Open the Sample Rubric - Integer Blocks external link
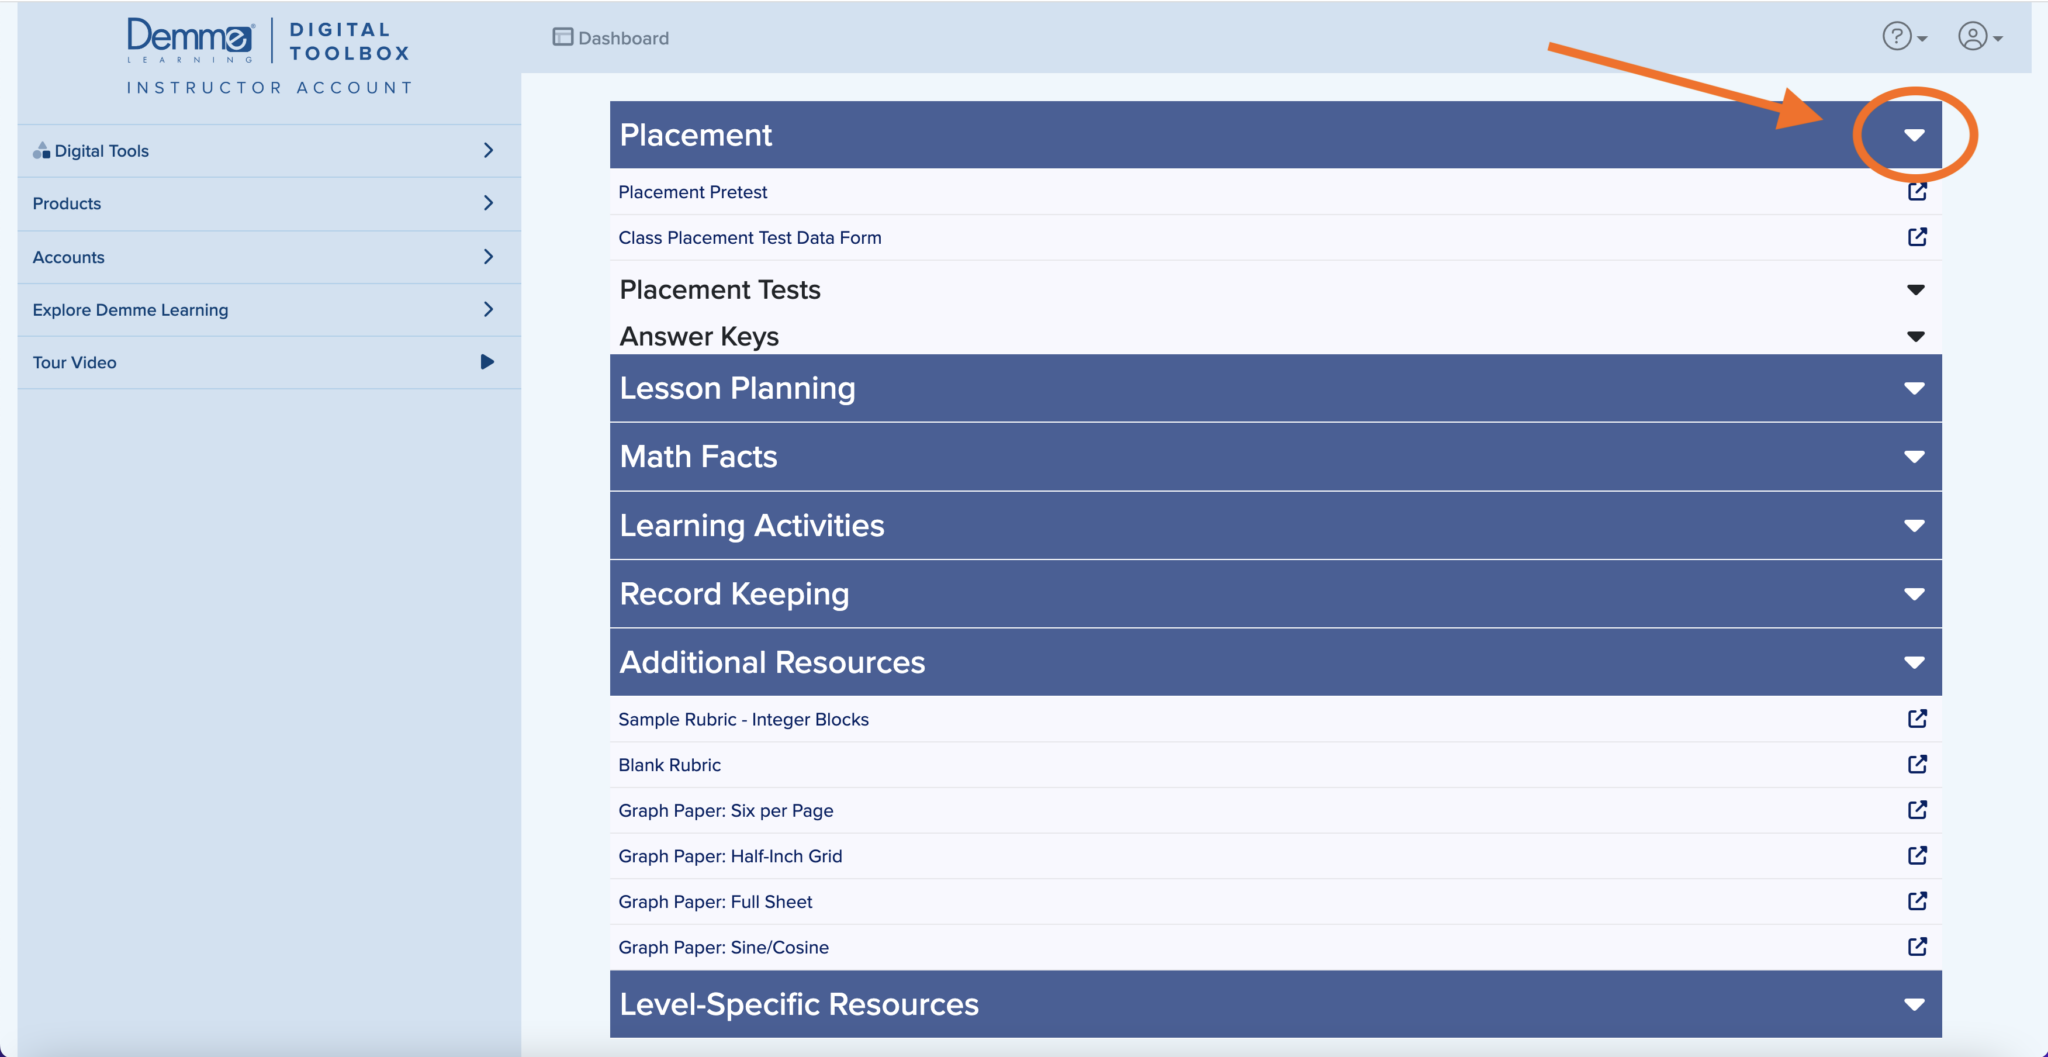2048x1057 pixels. click(1918, 719)
